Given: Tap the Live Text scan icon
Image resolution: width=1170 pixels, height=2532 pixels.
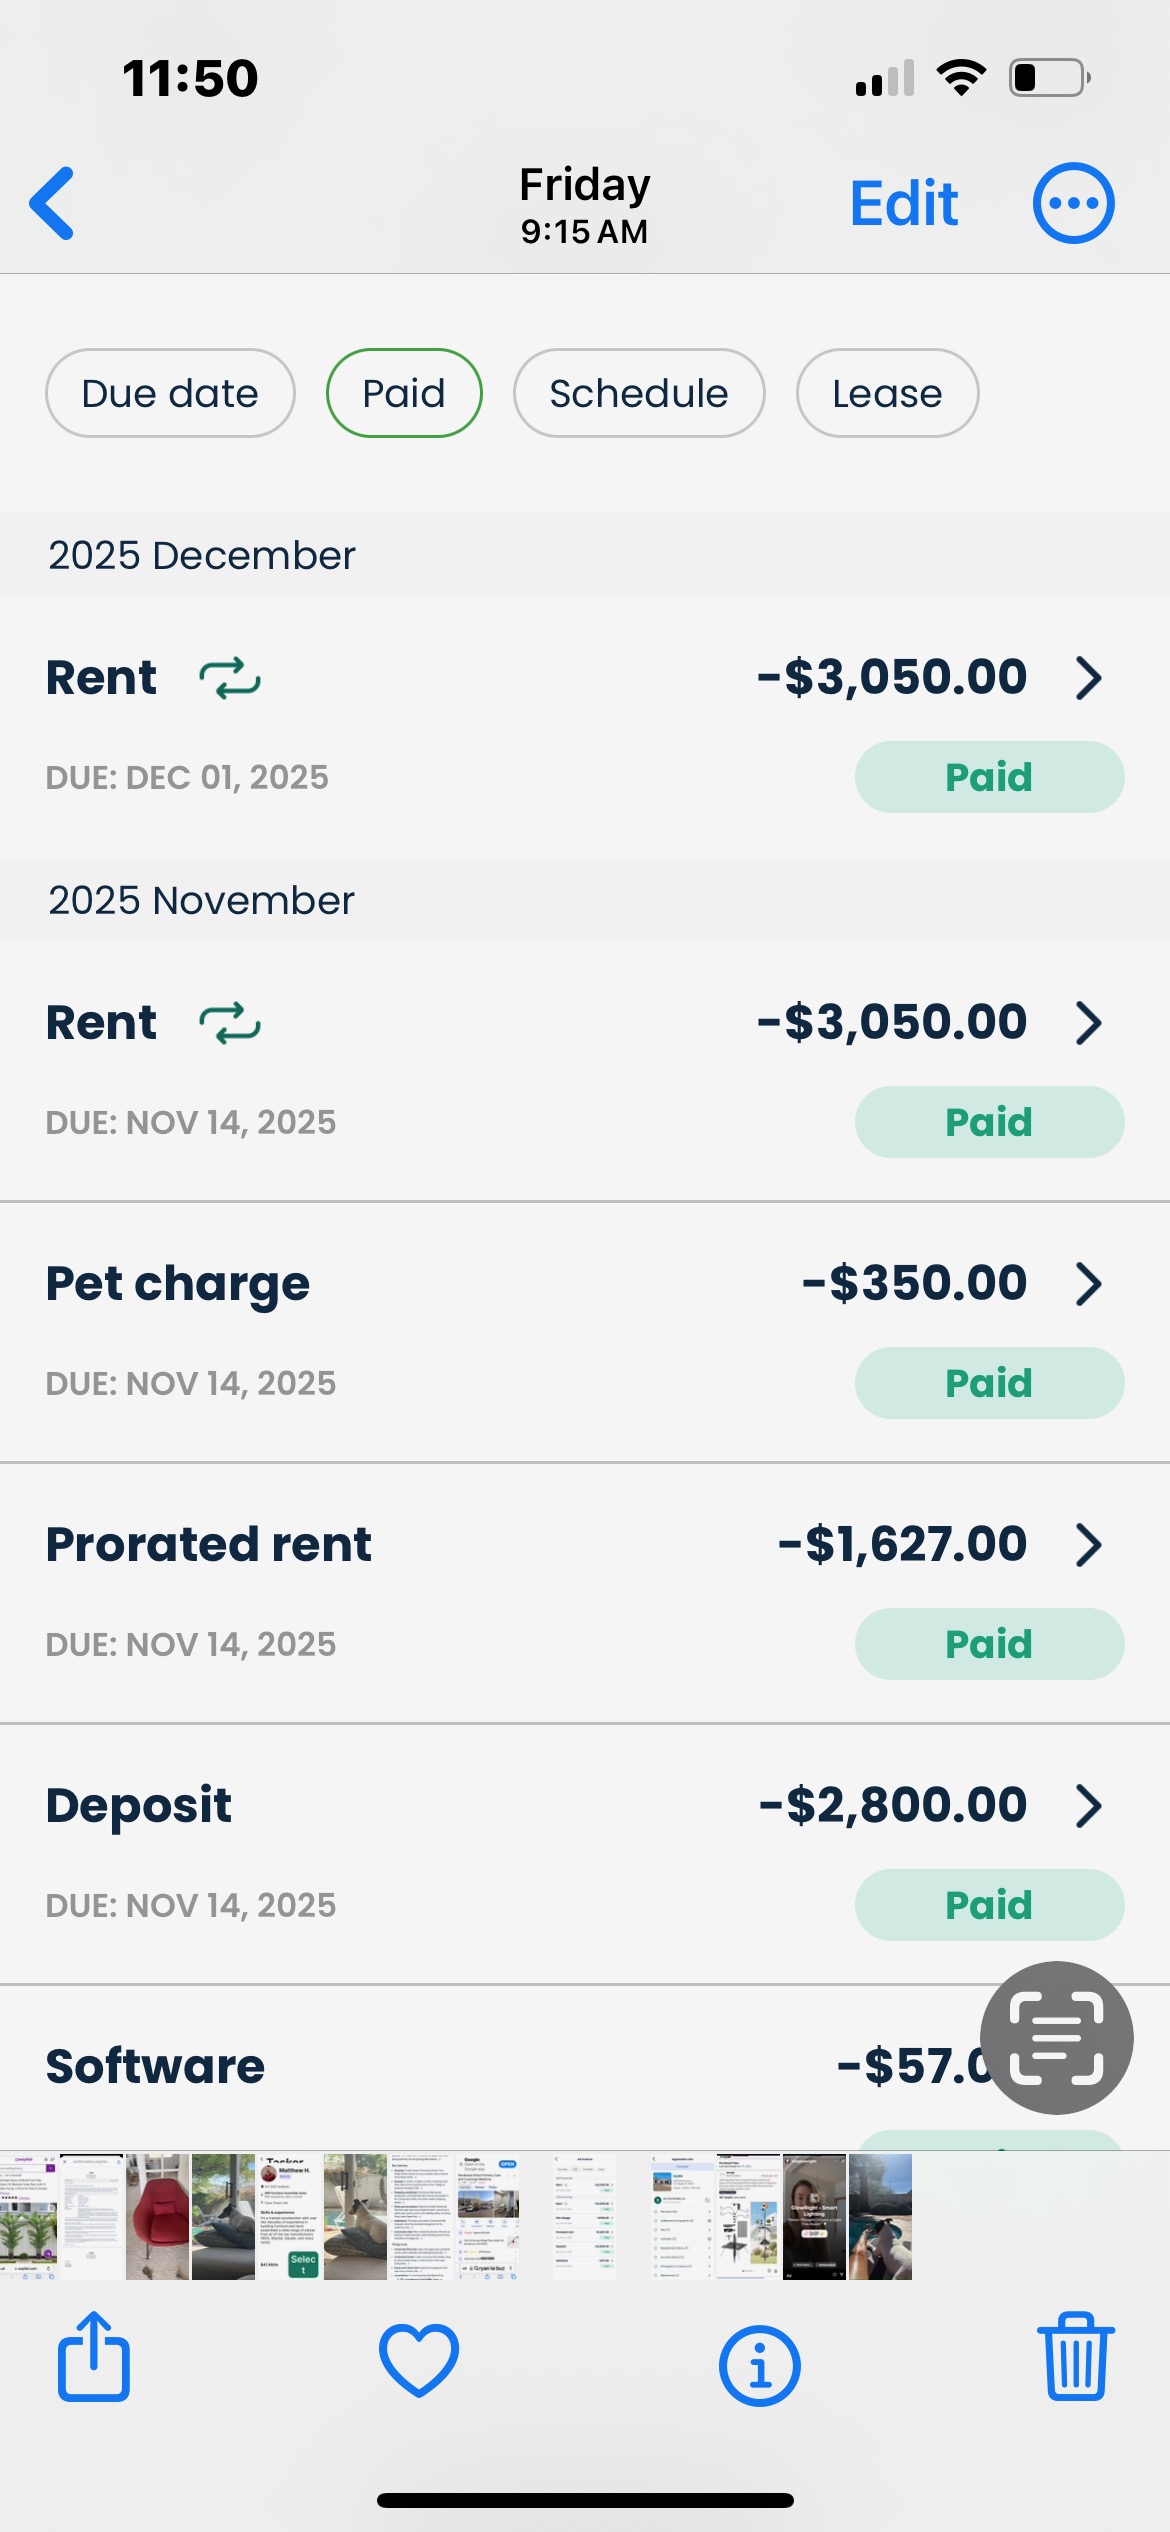Looking at the screenshot, I should click(1056, 2038).
